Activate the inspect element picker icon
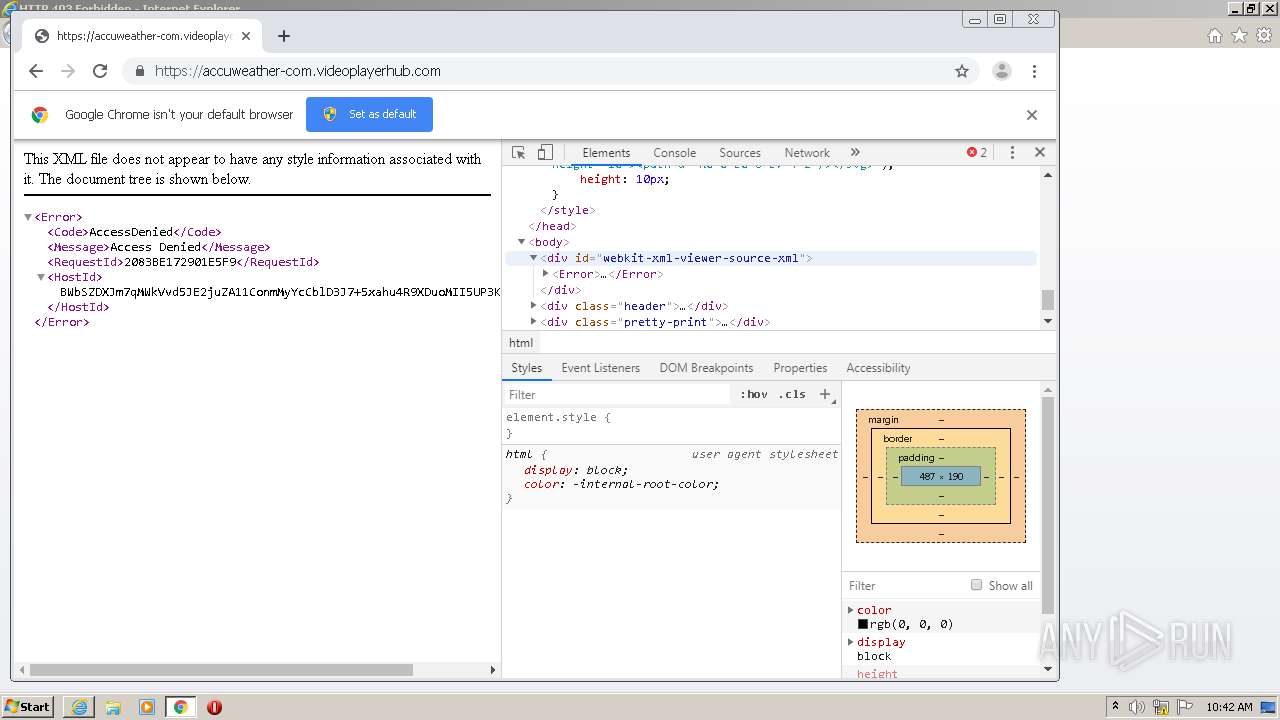Viewport: 1280px width, 720px height. tap(519, 153)
